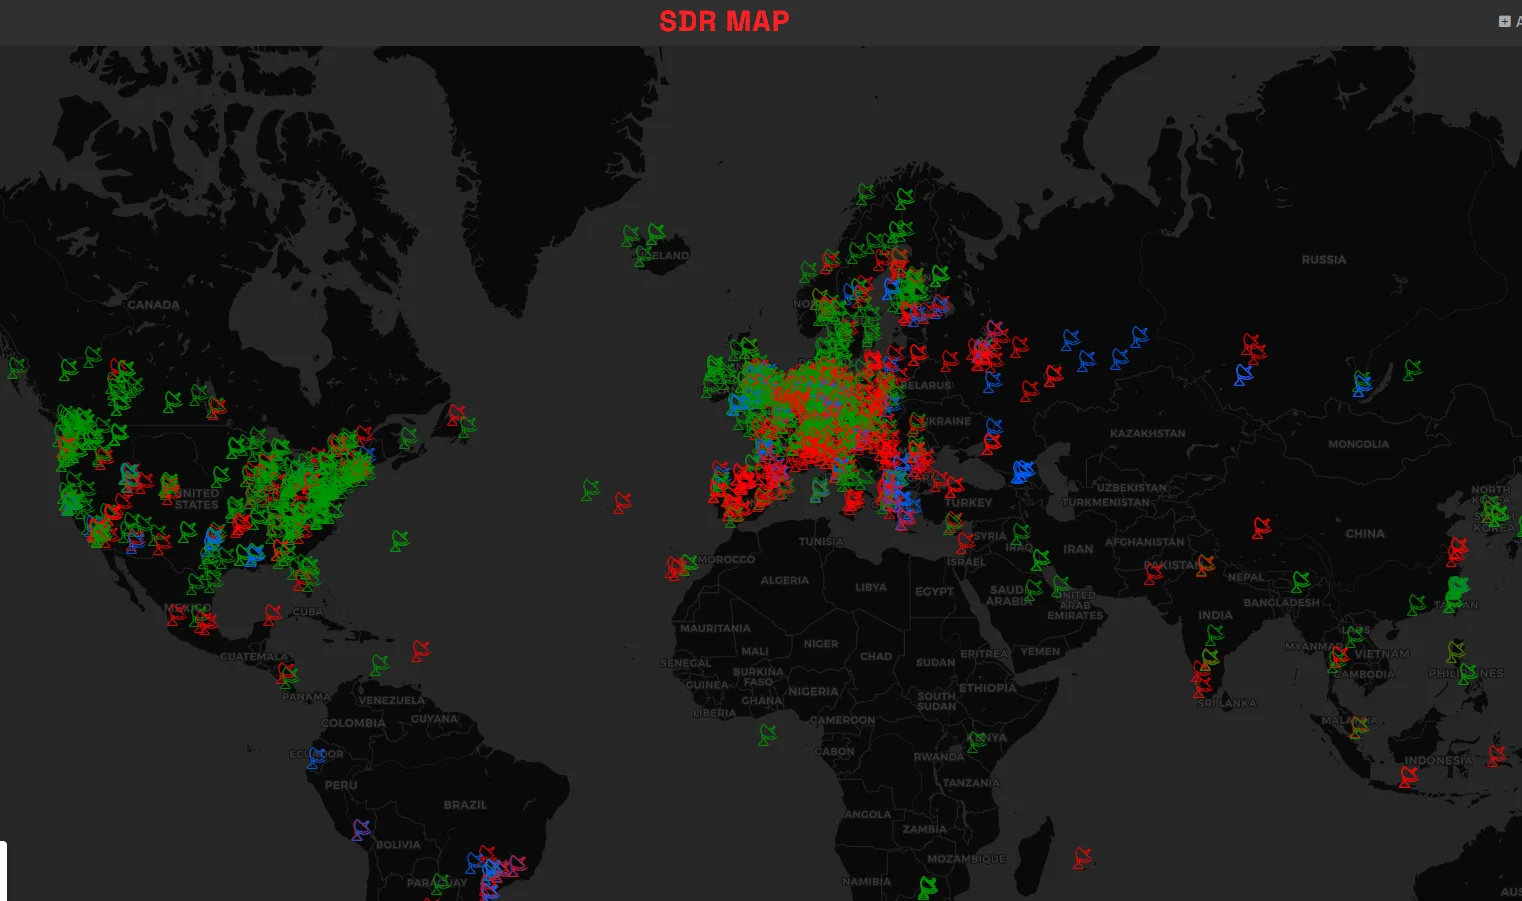1522x901 pixels.
Task: Expand the plus box in the top-right header
Action: [x=1504, y=21]
